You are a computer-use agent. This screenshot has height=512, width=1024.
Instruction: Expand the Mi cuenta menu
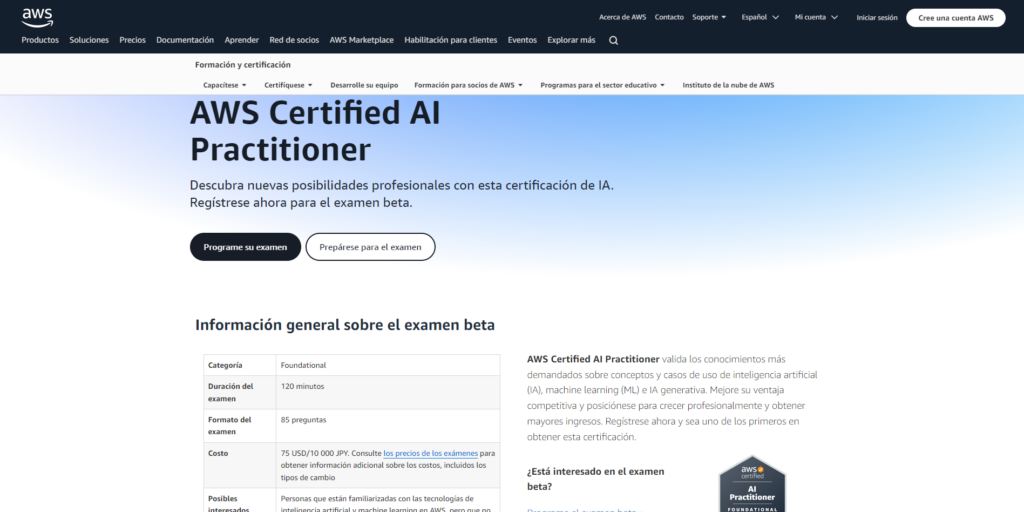tap(816, 17)
